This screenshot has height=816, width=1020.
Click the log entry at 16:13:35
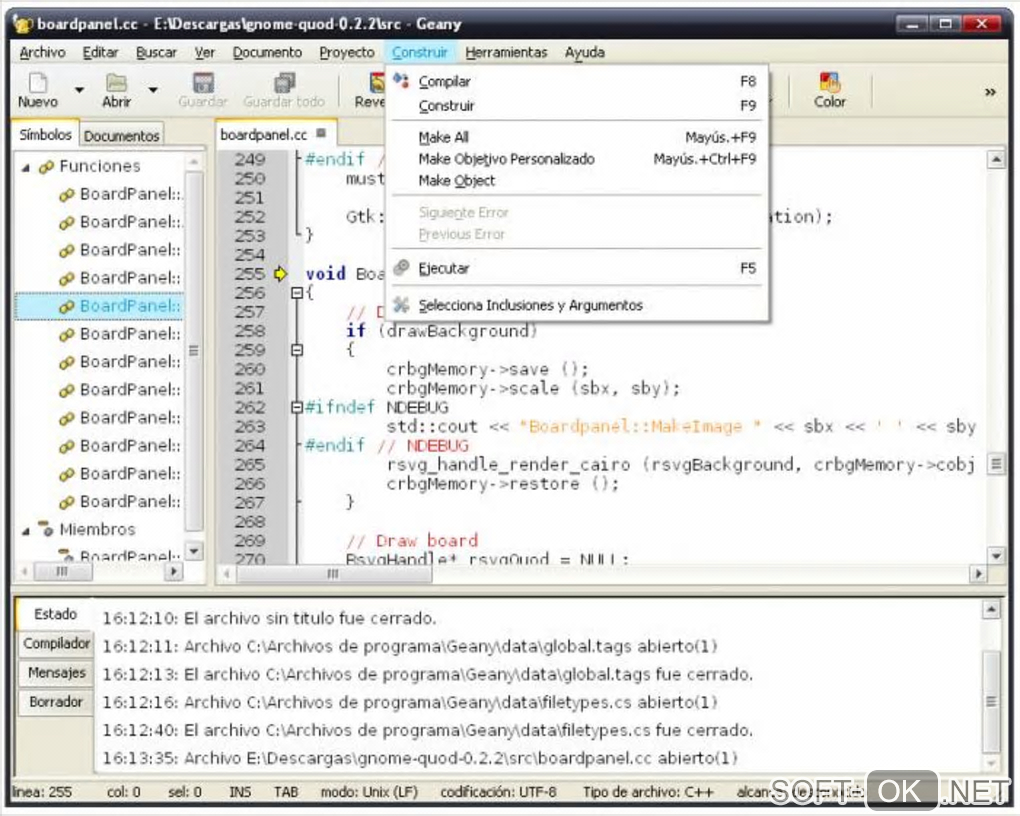click(420, 758)
